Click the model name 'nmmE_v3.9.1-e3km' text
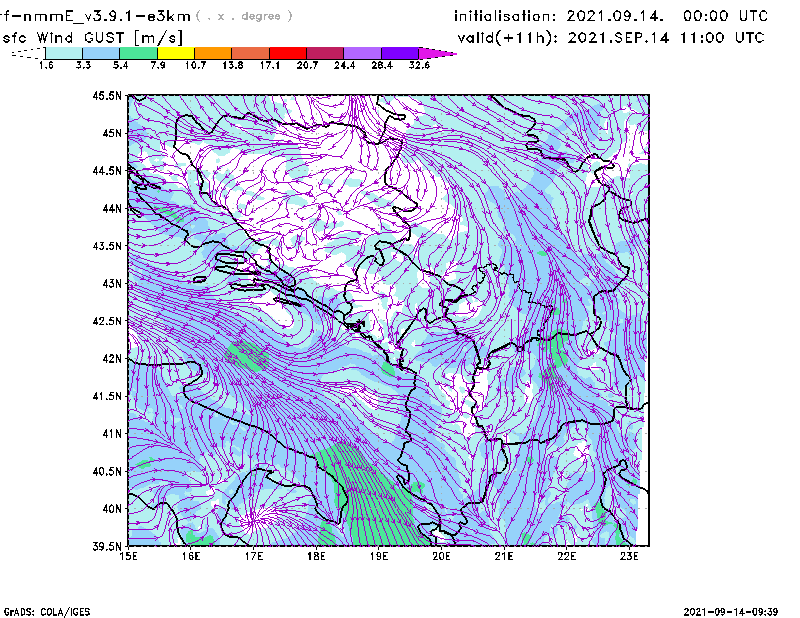This screenshot has height=618, width=800. [x=106, y=16]
